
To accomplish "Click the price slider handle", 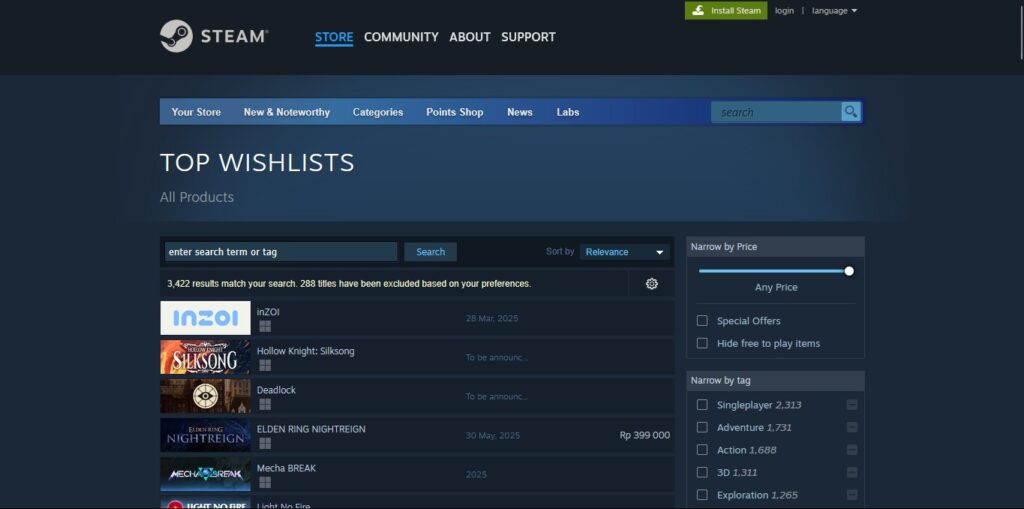I will tap(848, 271).
